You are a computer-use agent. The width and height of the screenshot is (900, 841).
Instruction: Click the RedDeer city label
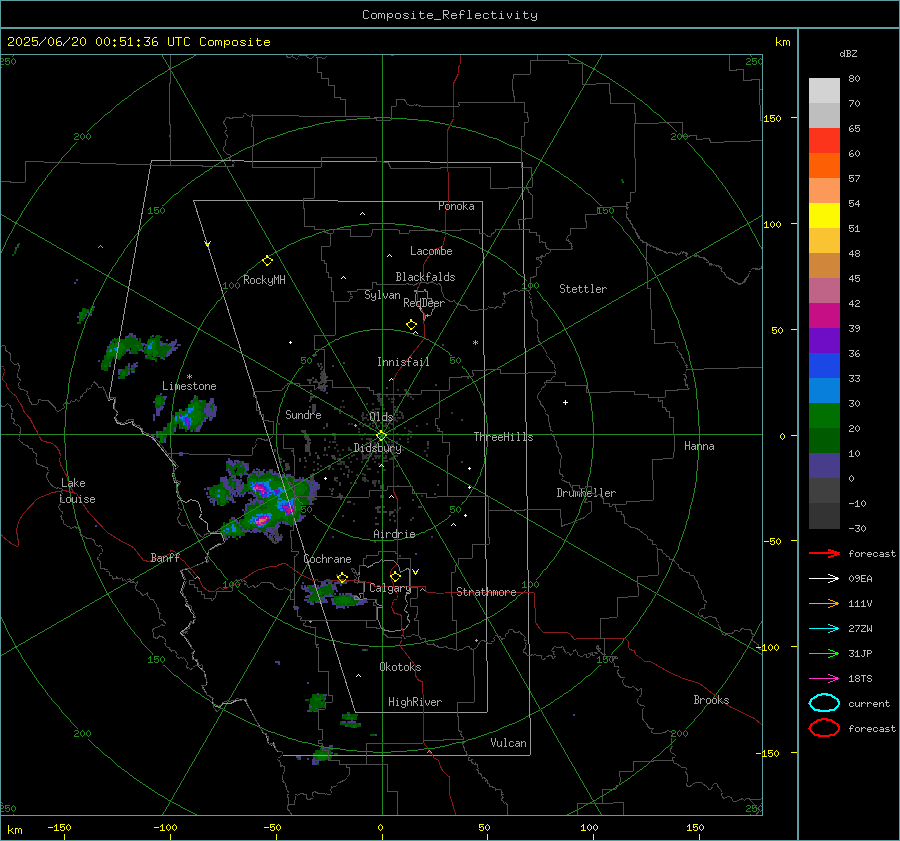[424, 303]
